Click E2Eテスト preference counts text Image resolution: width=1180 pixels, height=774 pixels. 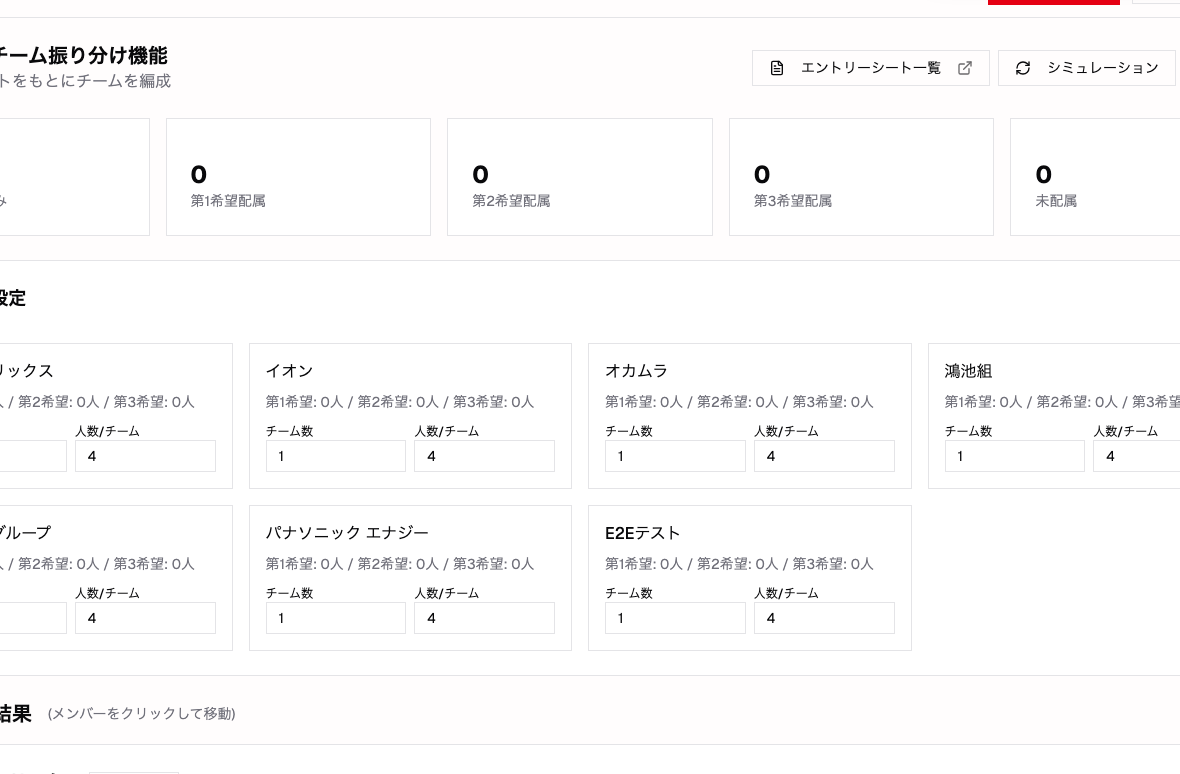click(739, 563)
